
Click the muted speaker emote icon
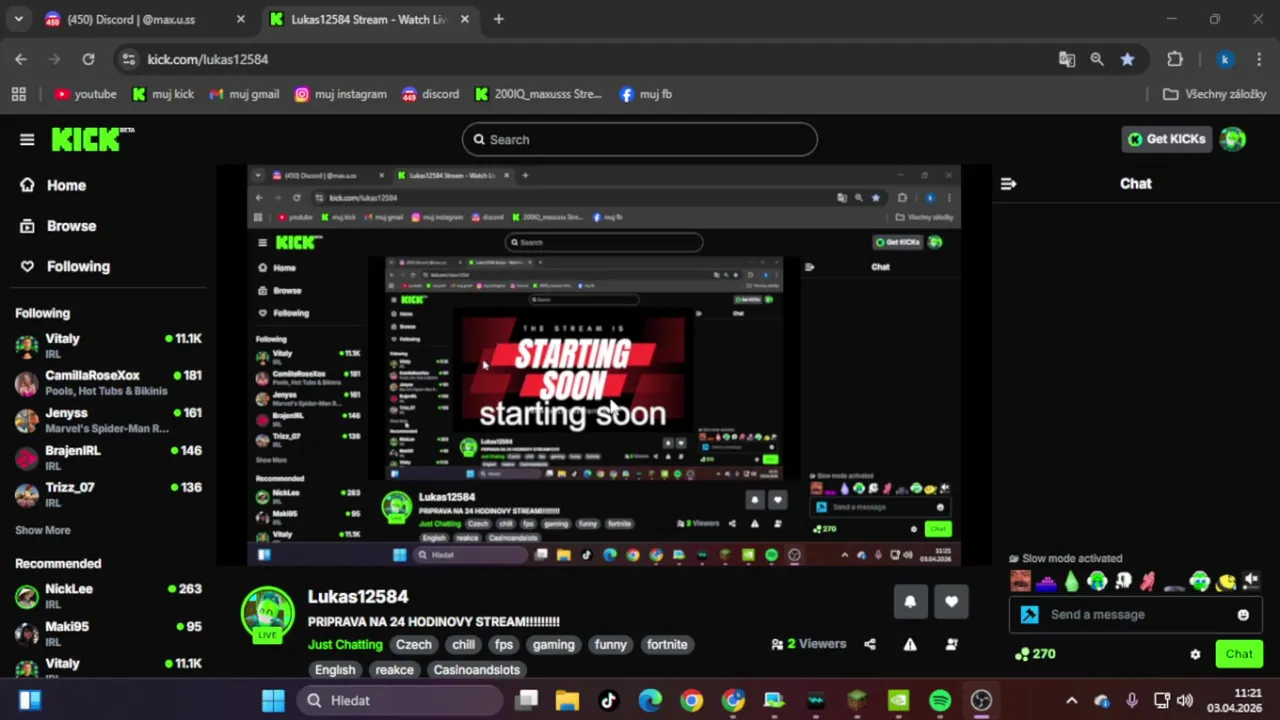(x=1251, y=581)
